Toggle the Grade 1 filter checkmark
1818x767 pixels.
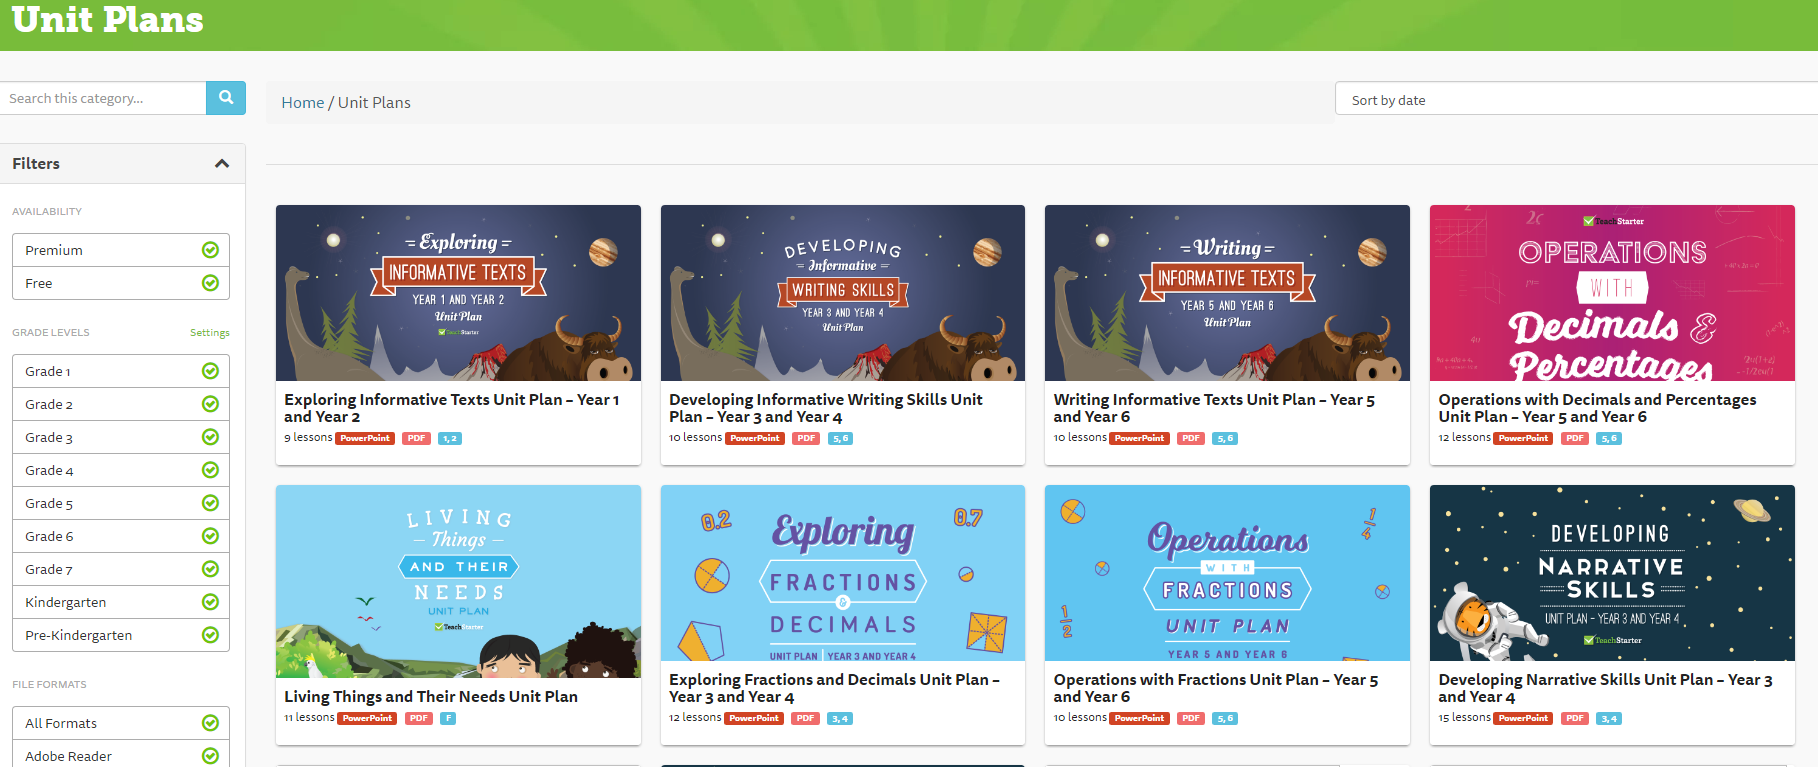210,371
